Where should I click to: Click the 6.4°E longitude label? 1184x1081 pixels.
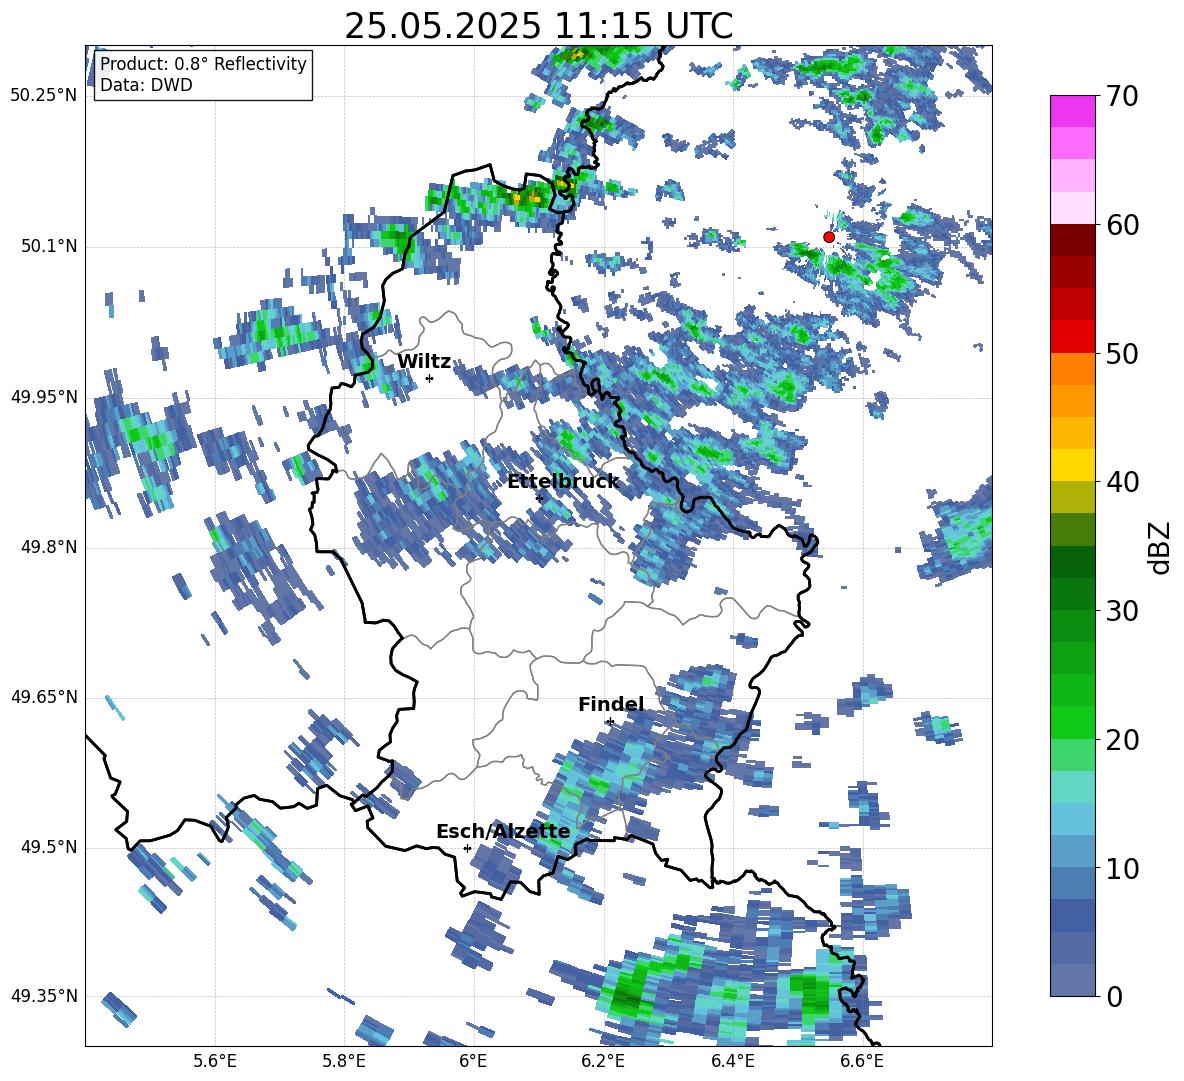click(x=732, y=1062)
